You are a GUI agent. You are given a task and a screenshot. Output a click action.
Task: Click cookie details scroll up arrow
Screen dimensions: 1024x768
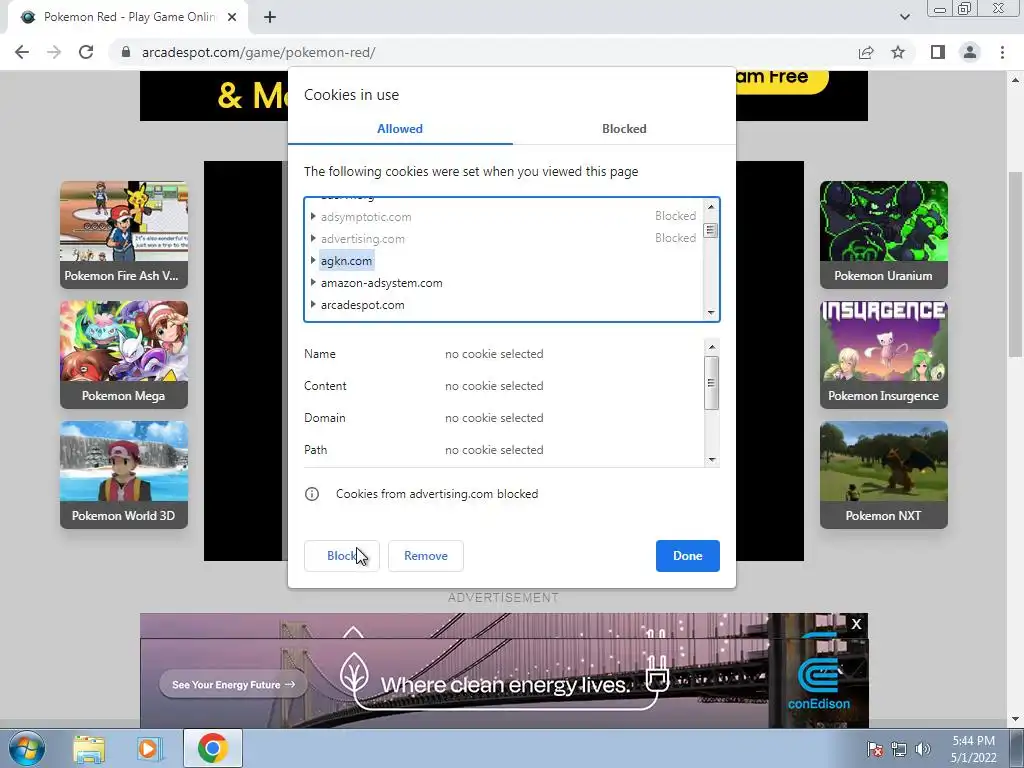tap(711, 347)
